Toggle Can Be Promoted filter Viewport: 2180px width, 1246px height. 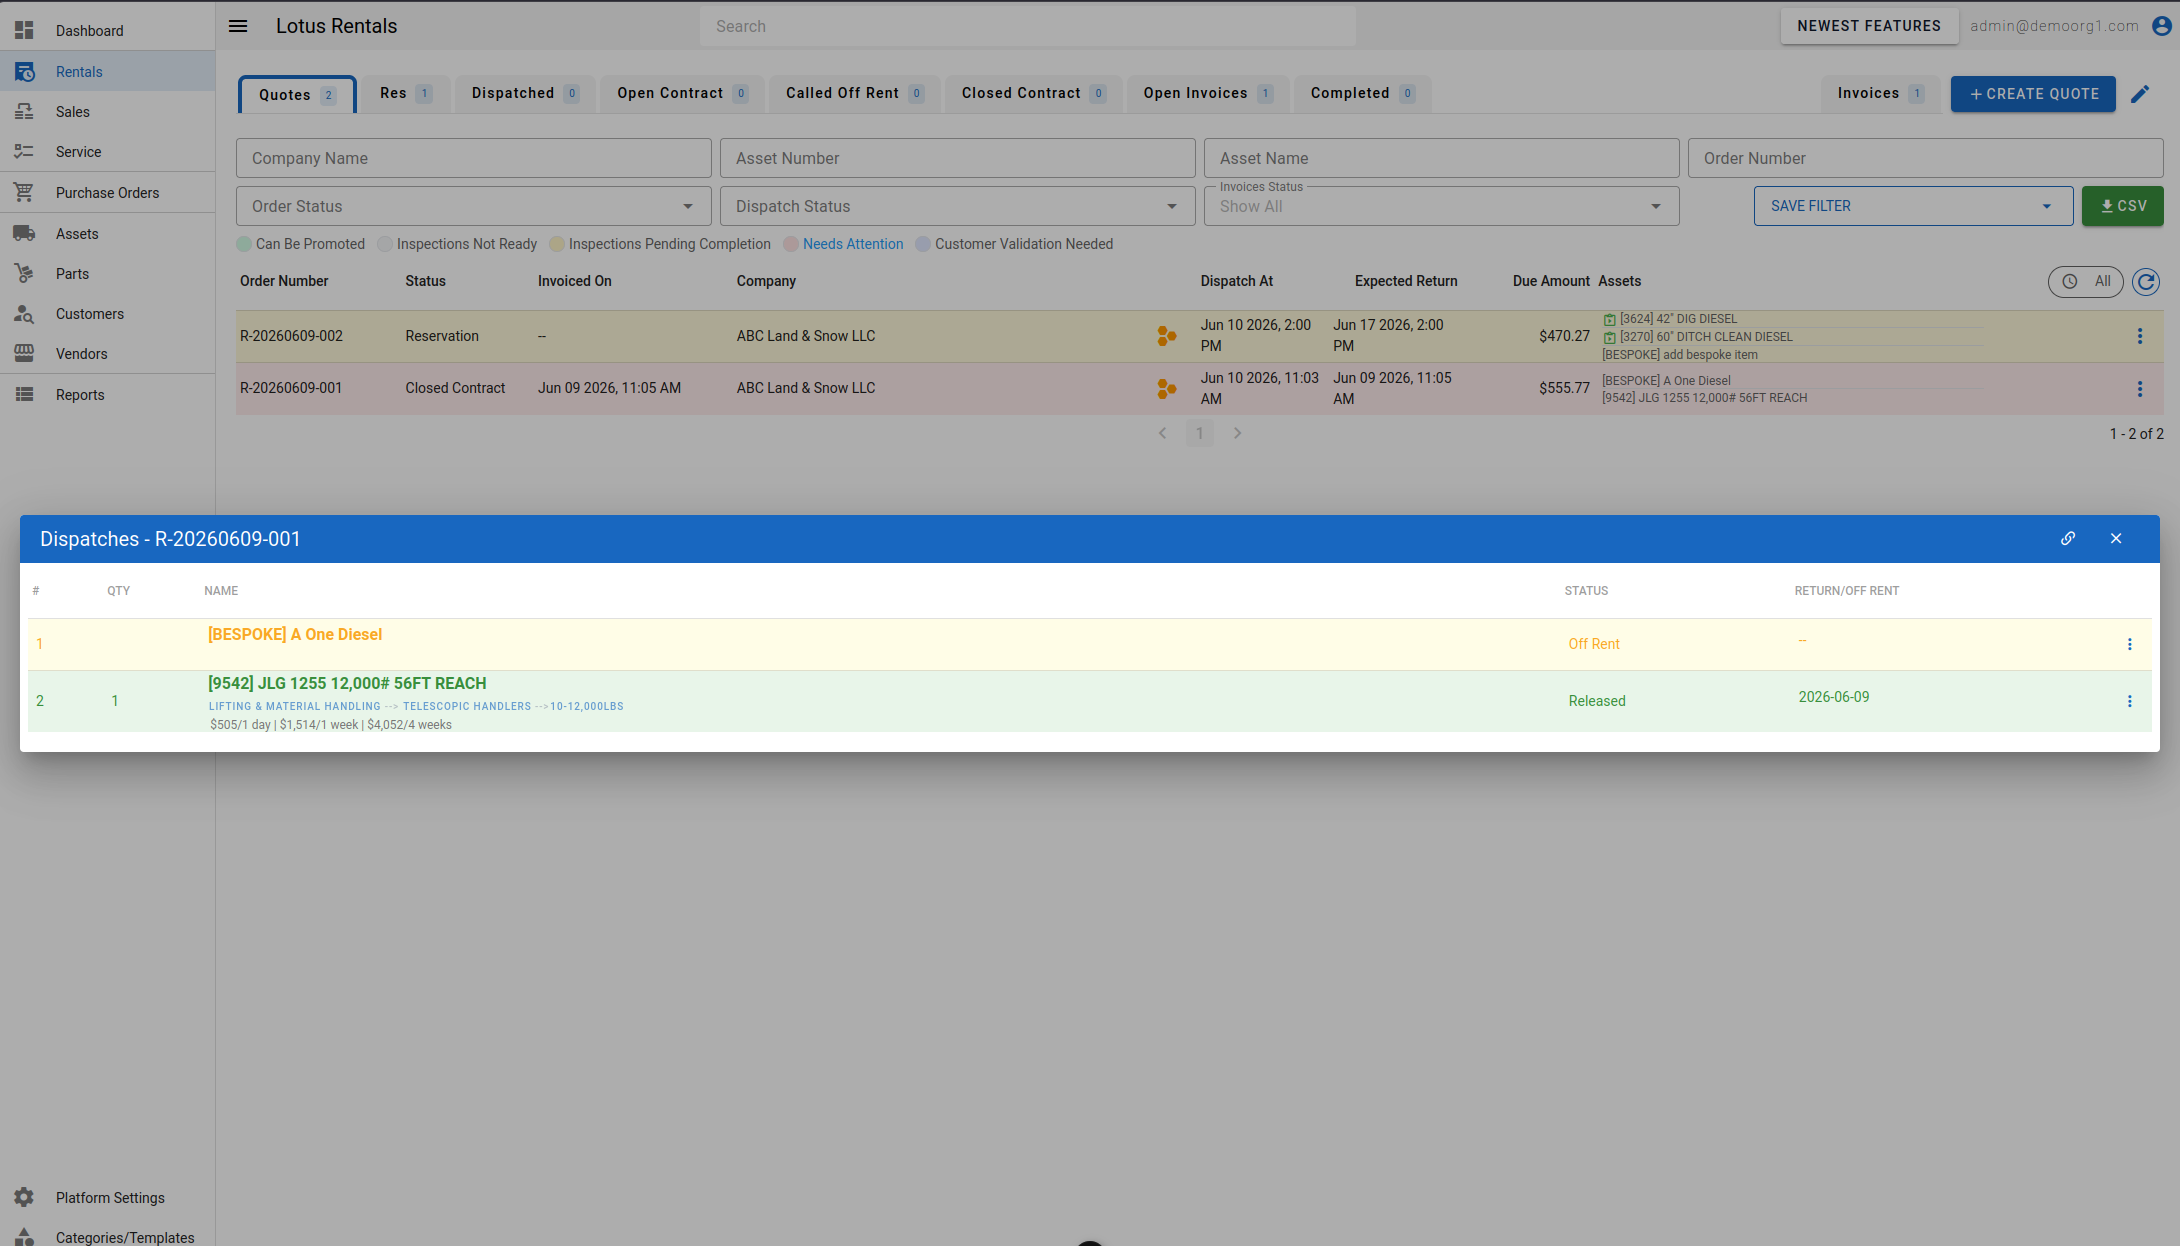click(x=301, y=244)
